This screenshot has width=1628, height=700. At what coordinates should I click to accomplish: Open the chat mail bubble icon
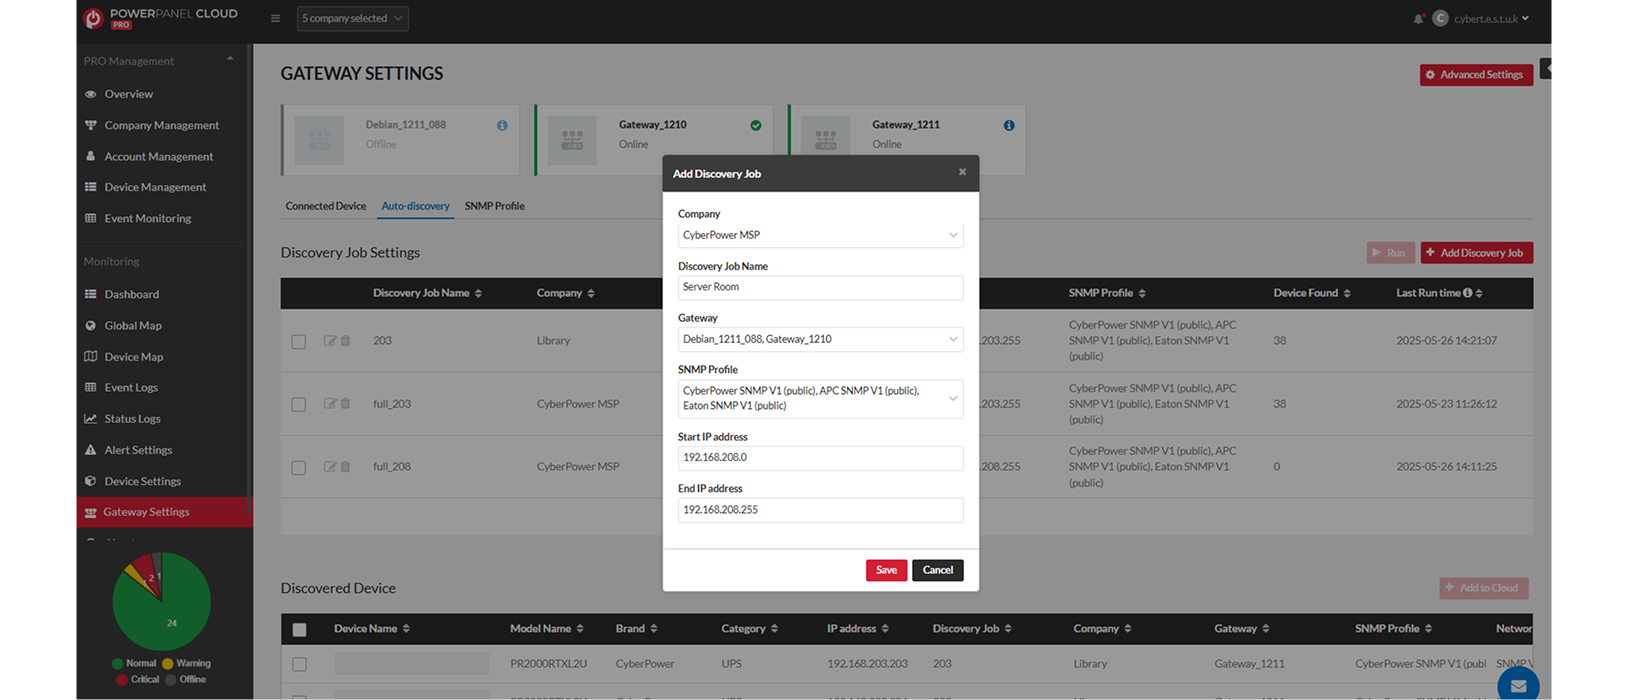pos(1518,684)
